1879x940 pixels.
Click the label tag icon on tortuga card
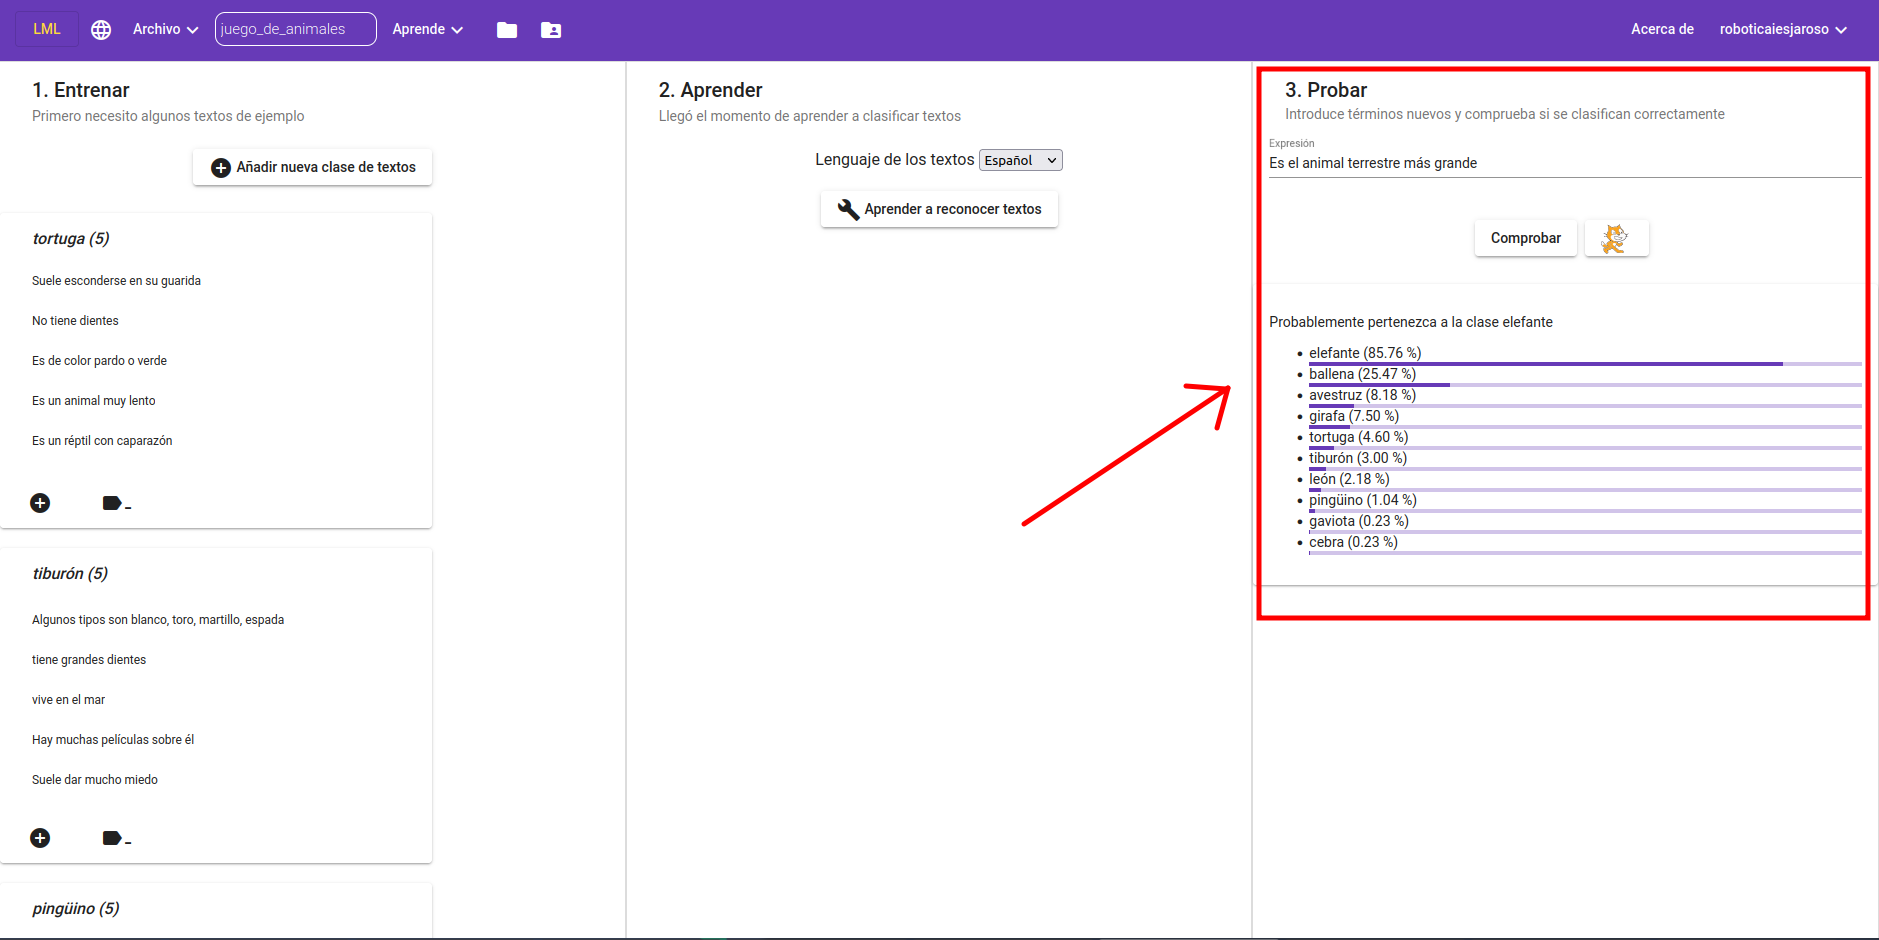click(113, 502)
